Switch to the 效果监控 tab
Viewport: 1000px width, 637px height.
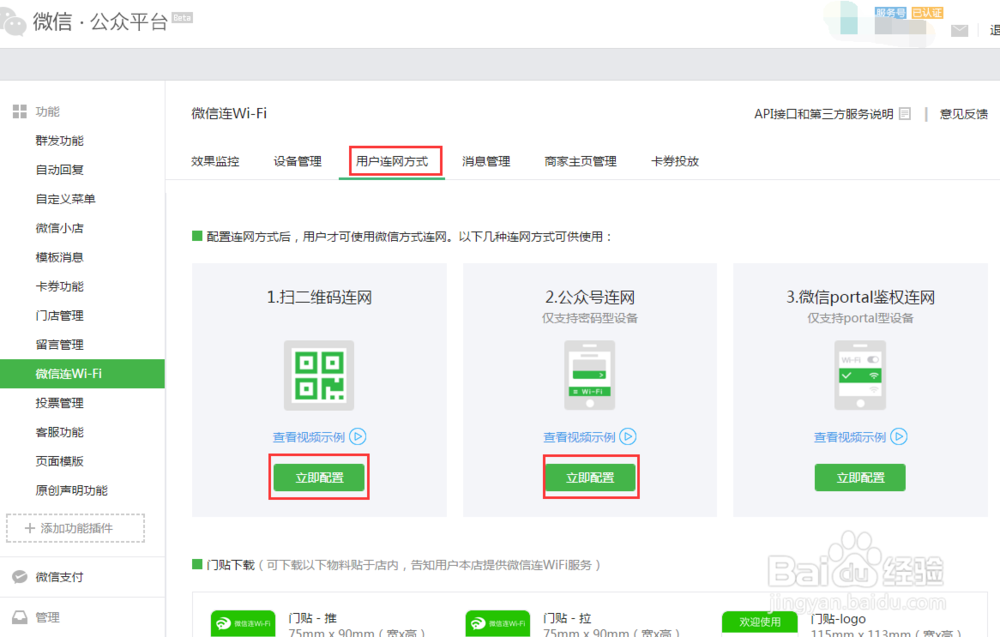tap(215, 161)
